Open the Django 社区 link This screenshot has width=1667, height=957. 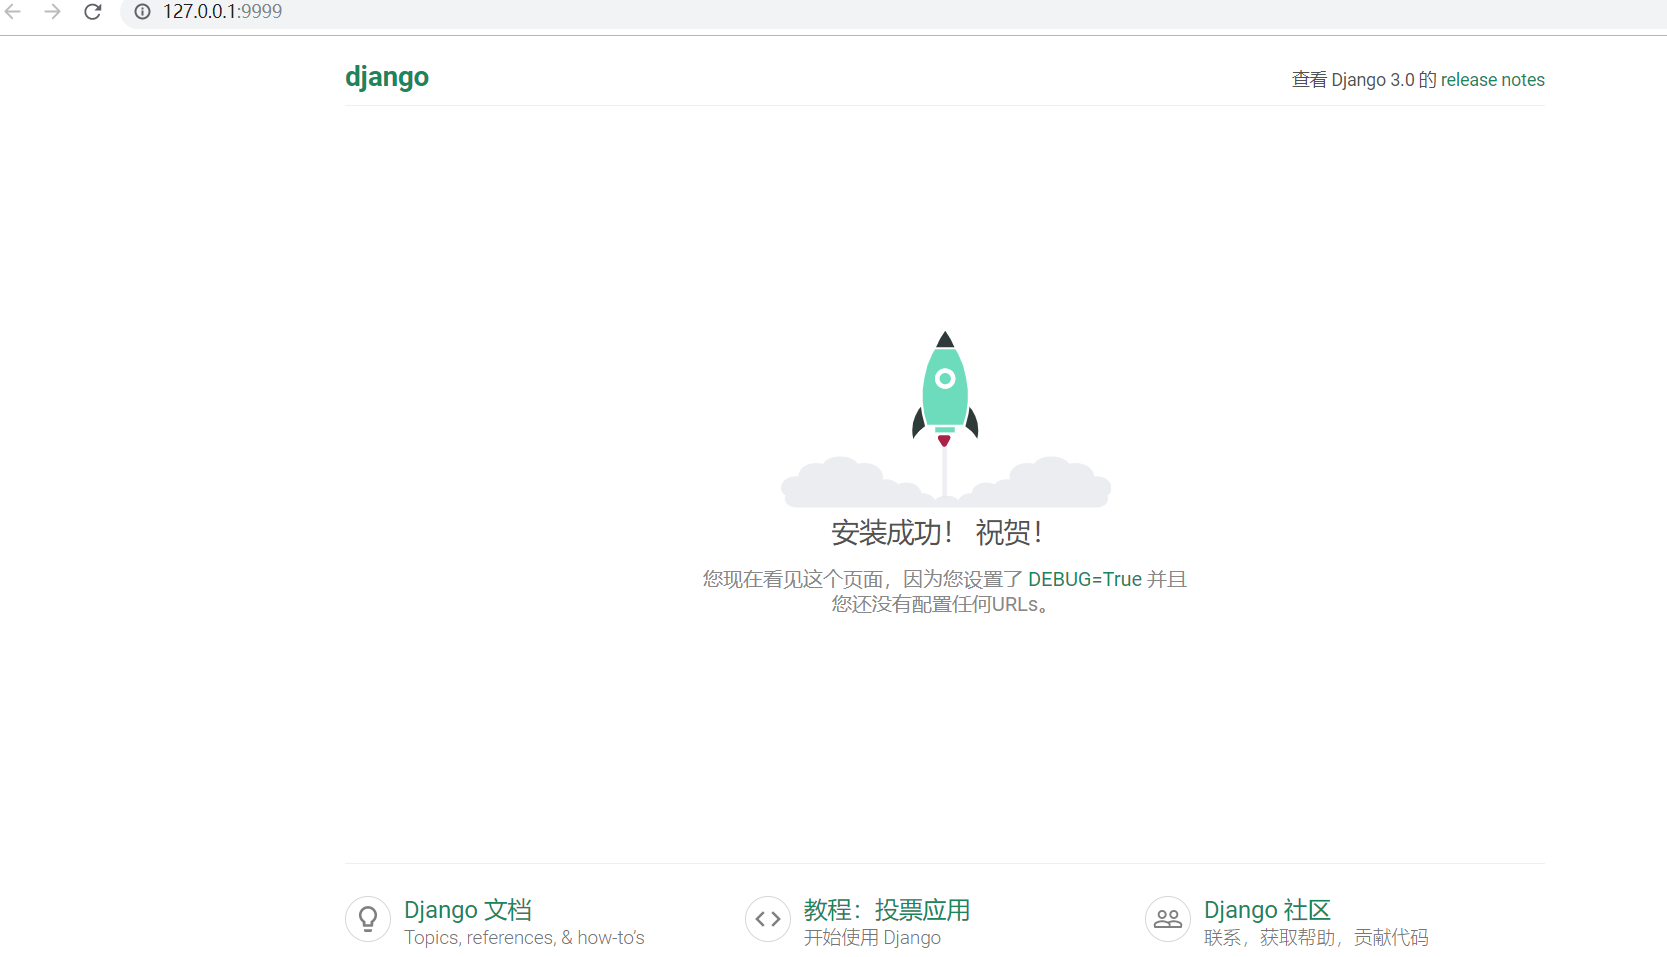[1267, 910]
